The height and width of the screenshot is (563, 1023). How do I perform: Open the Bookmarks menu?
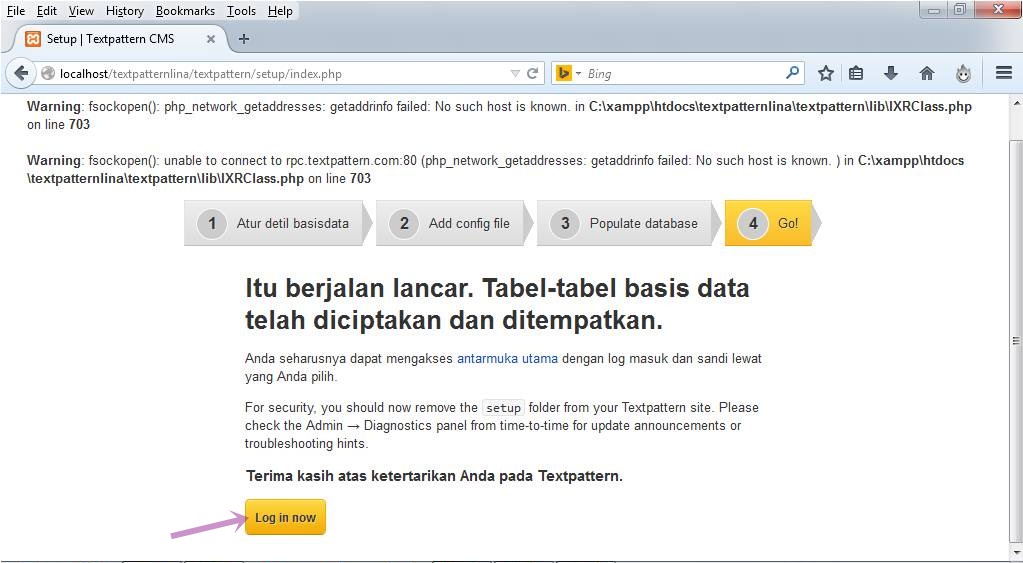pos(185,11)
